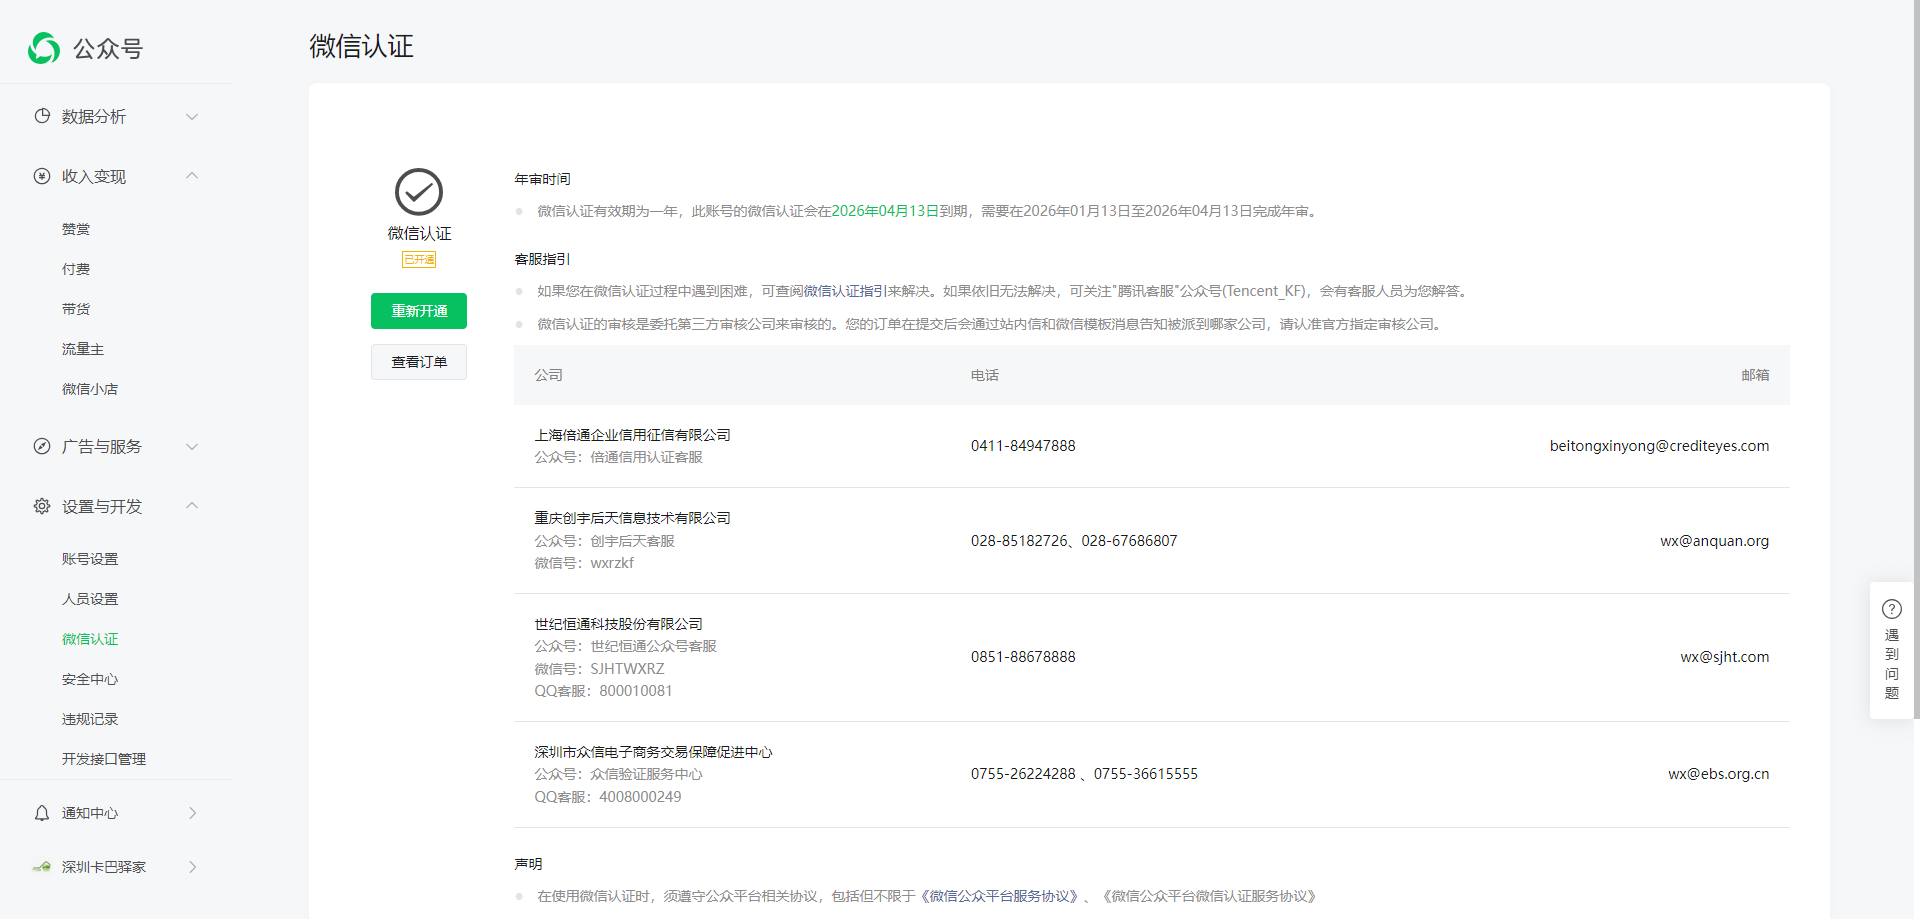Click the green WeChat 公众号 logo
Image resolution: width=1920 pixels, height=919 pixels.
pyautogui.click(x=44, y=48)
